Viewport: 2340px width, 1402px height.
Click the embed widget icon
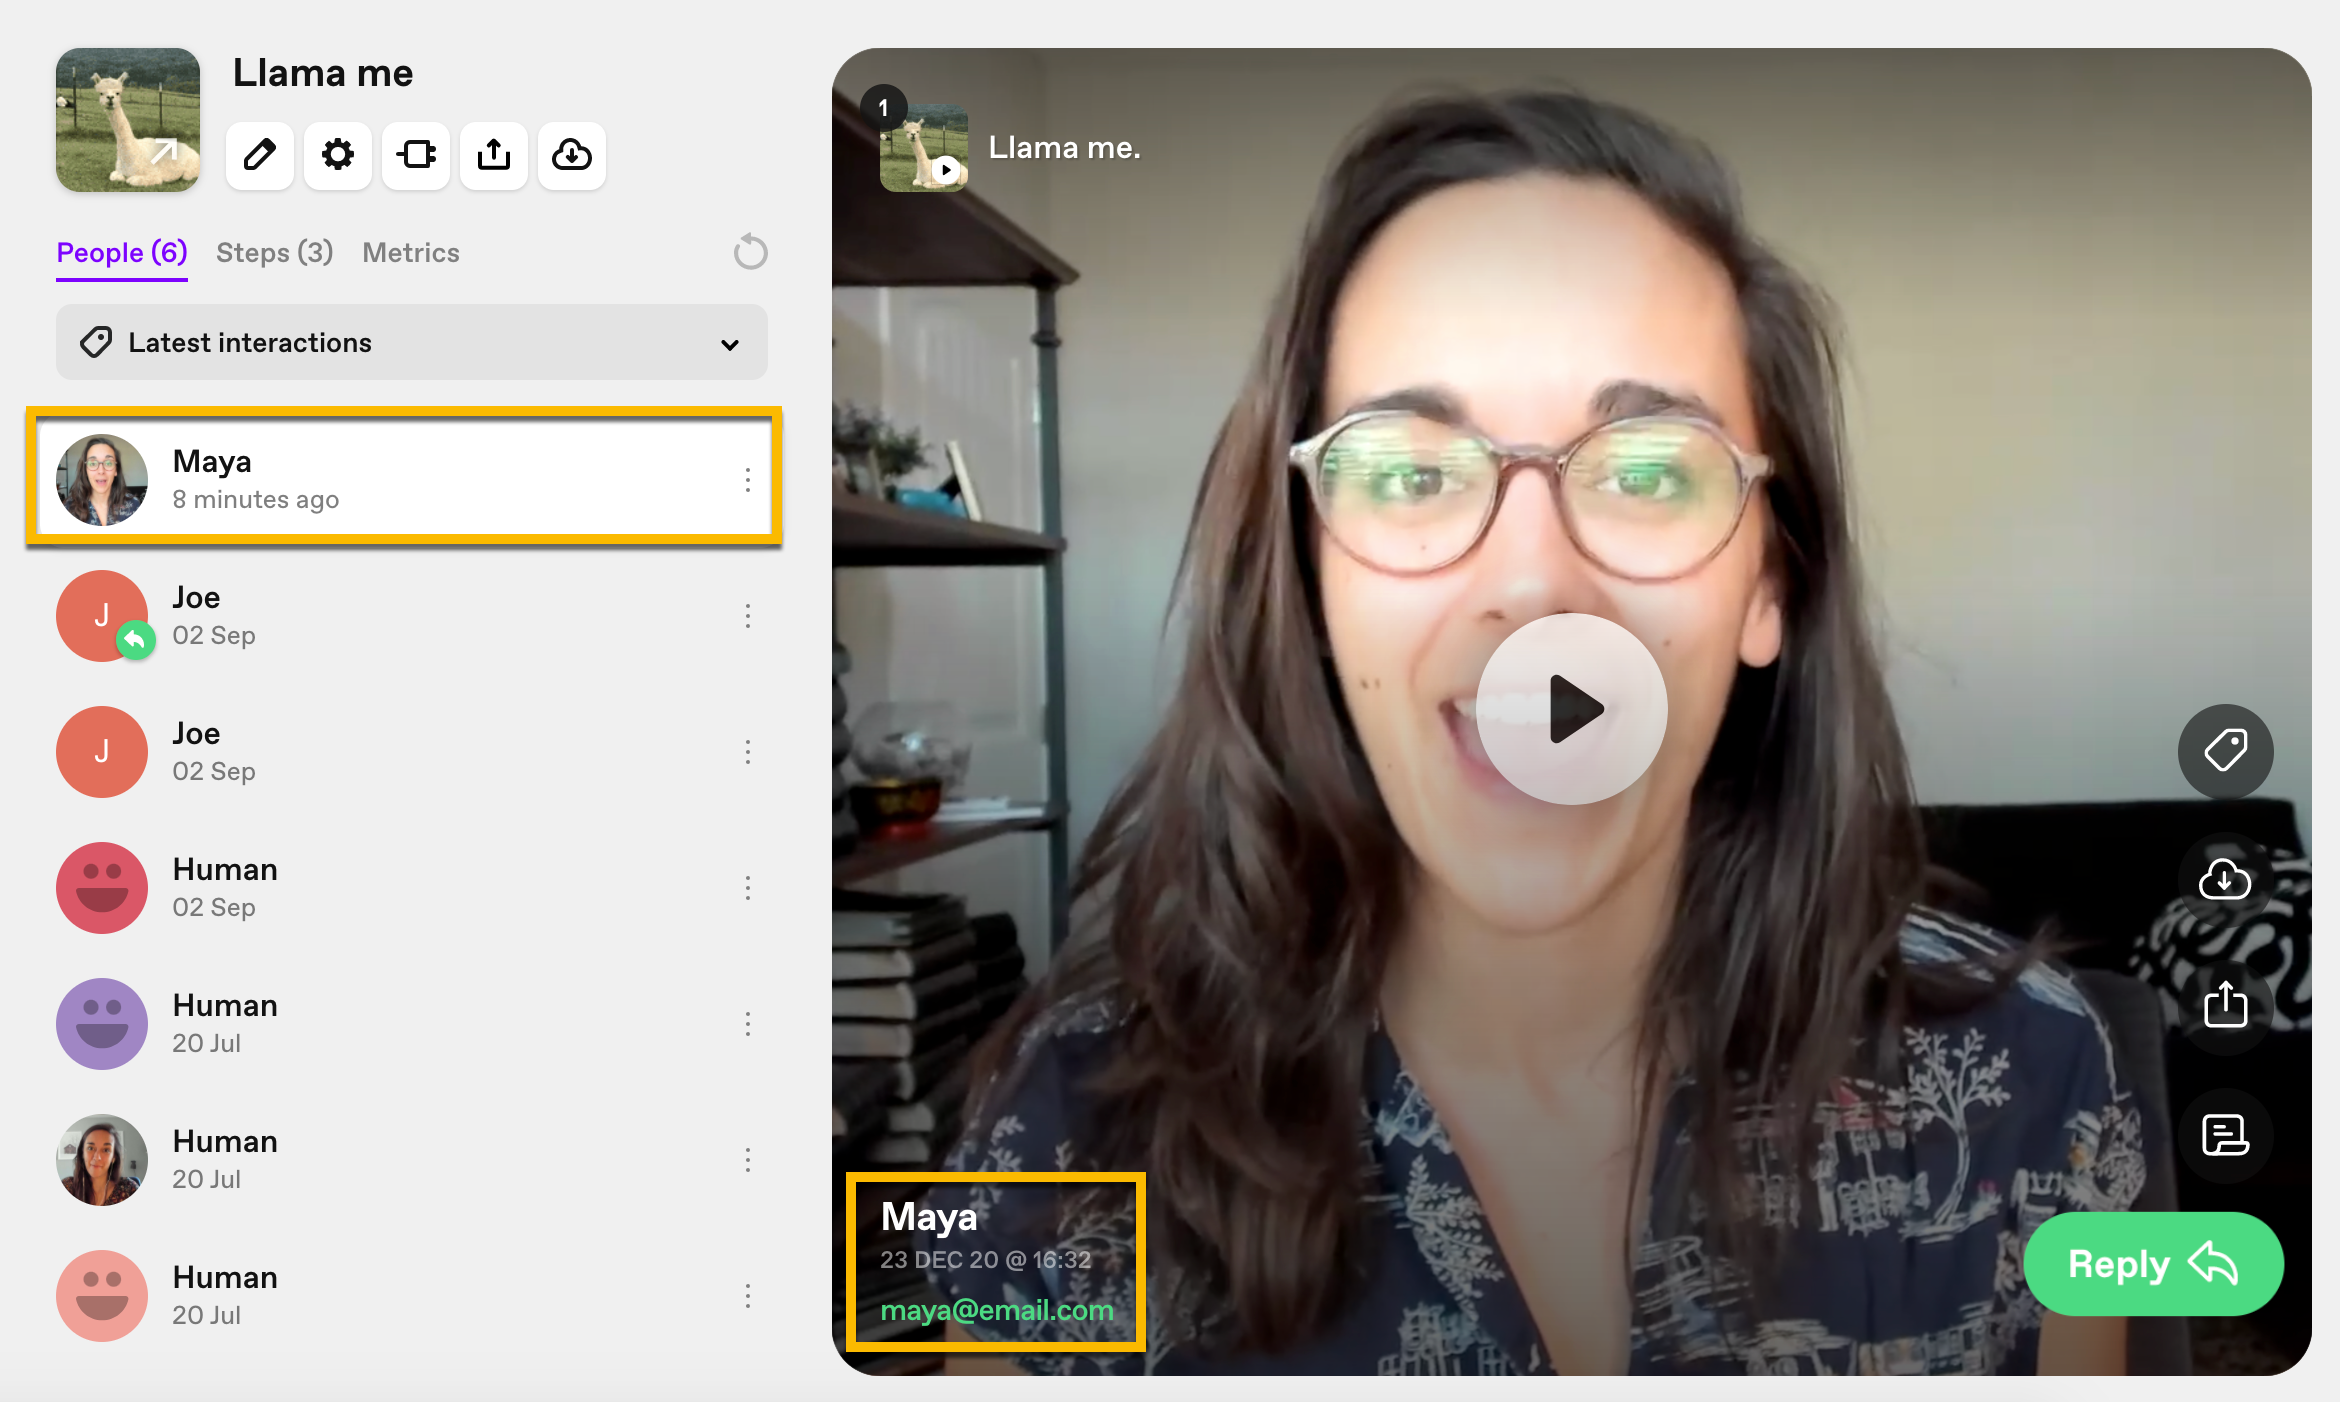(416, 155)
